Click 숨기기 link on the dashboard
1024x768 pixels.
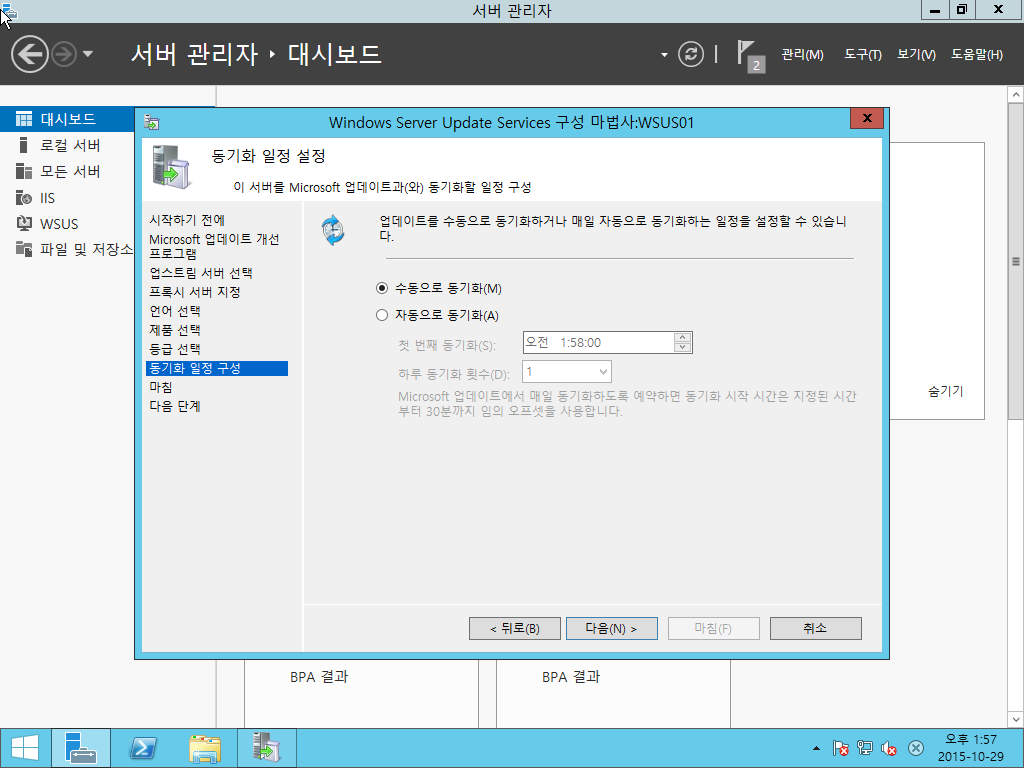click(x=946, y=391)
